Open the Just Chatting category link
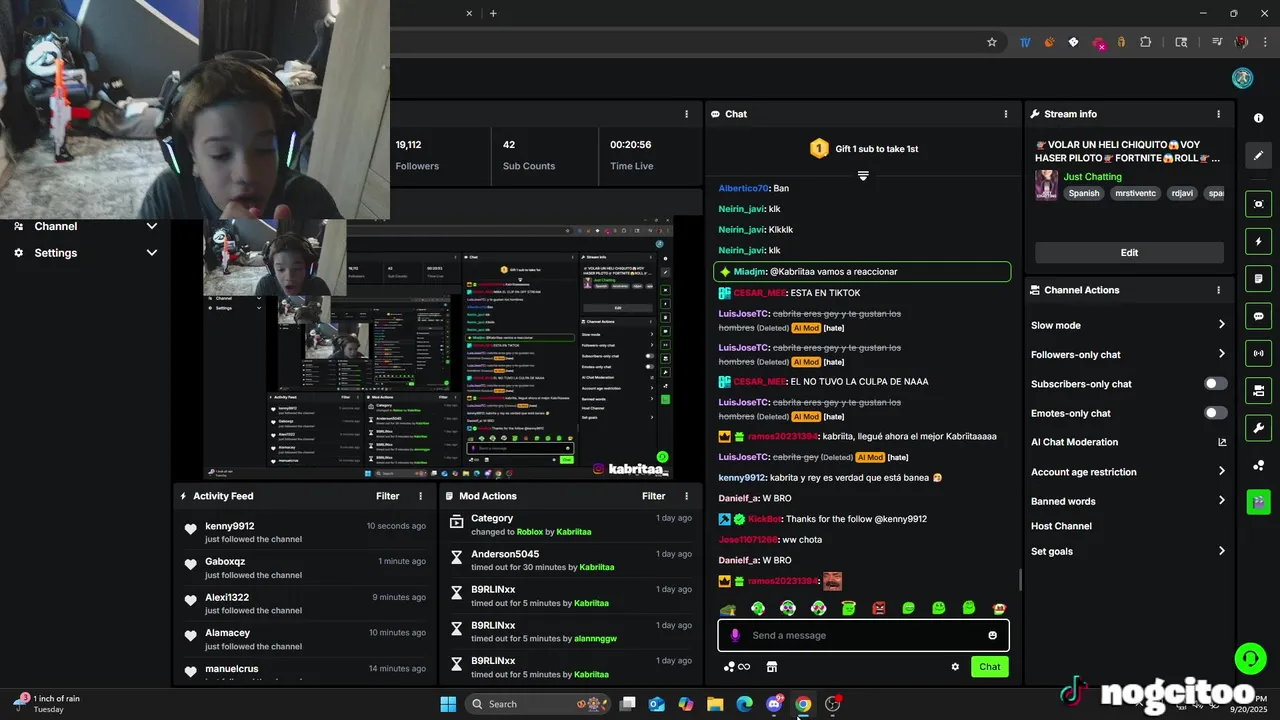Viewport: 1280px width, 720px height. (x=1092, y=177)
